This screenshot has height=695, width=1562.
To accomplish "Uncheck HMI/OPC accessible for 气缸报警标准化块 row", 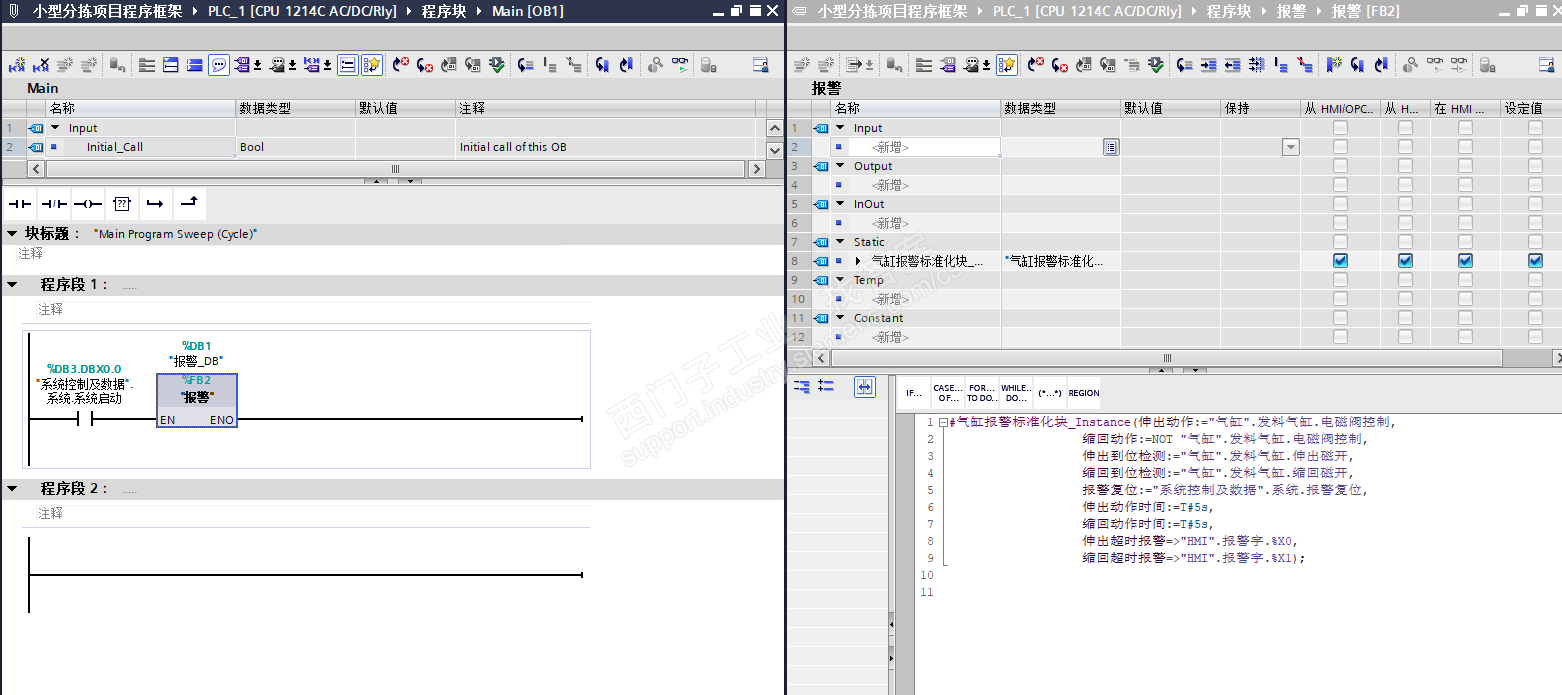I will (1340, 261).
